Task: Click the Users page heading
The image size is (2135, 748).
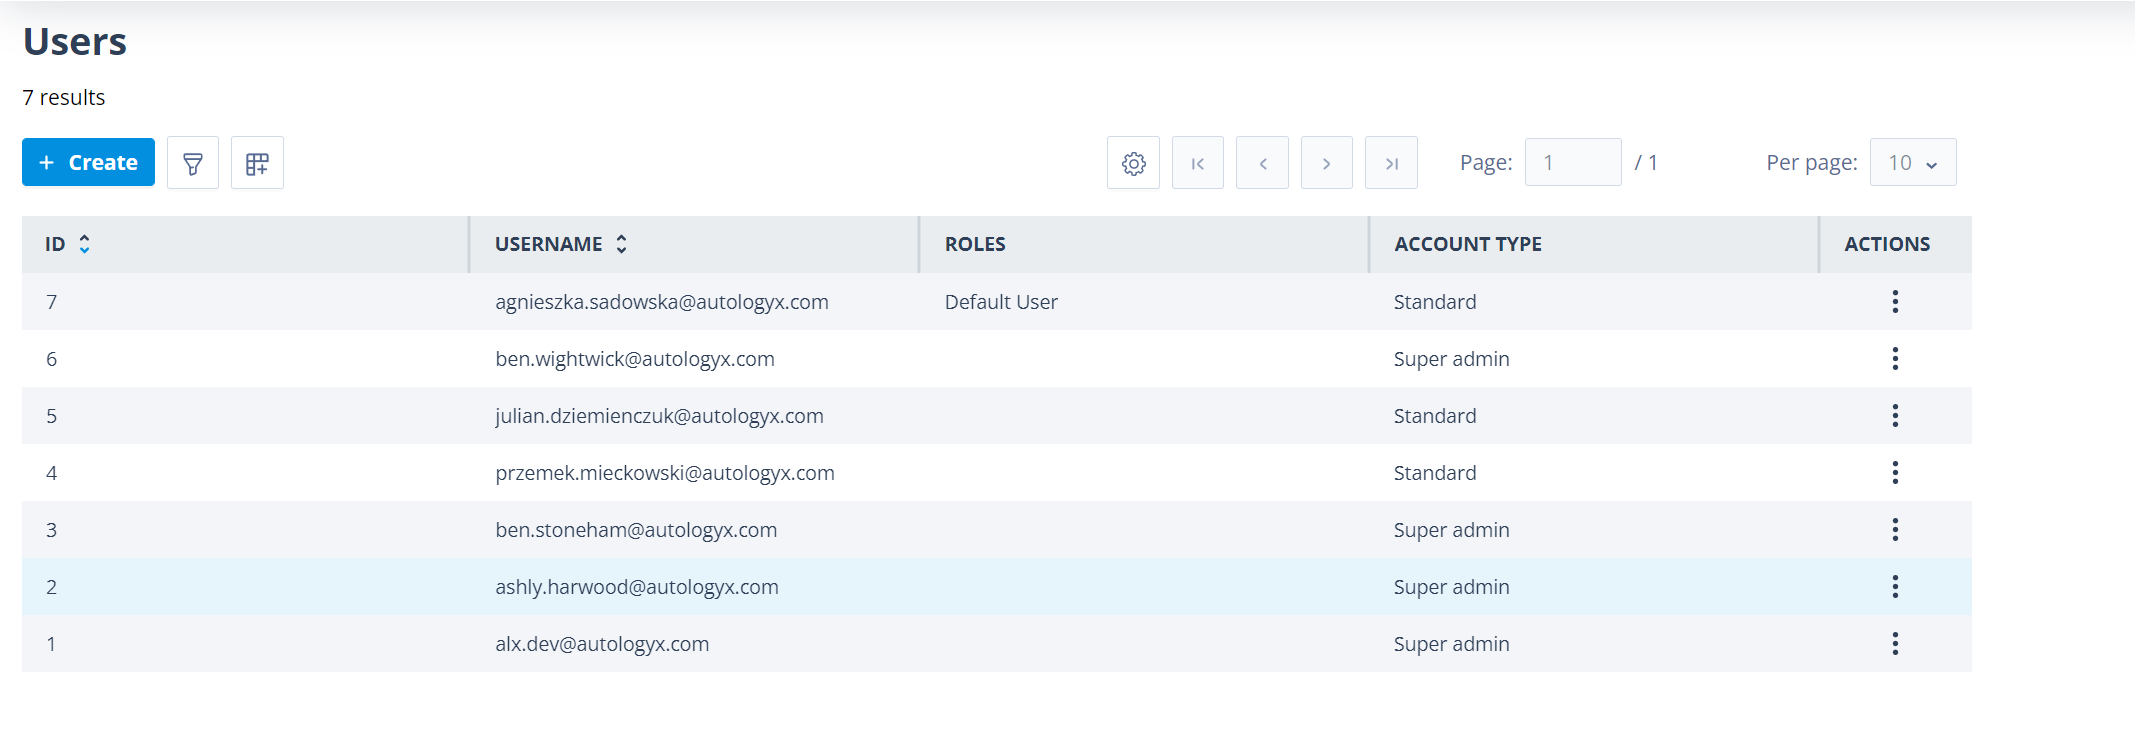Action: click(x=75, y=41)
